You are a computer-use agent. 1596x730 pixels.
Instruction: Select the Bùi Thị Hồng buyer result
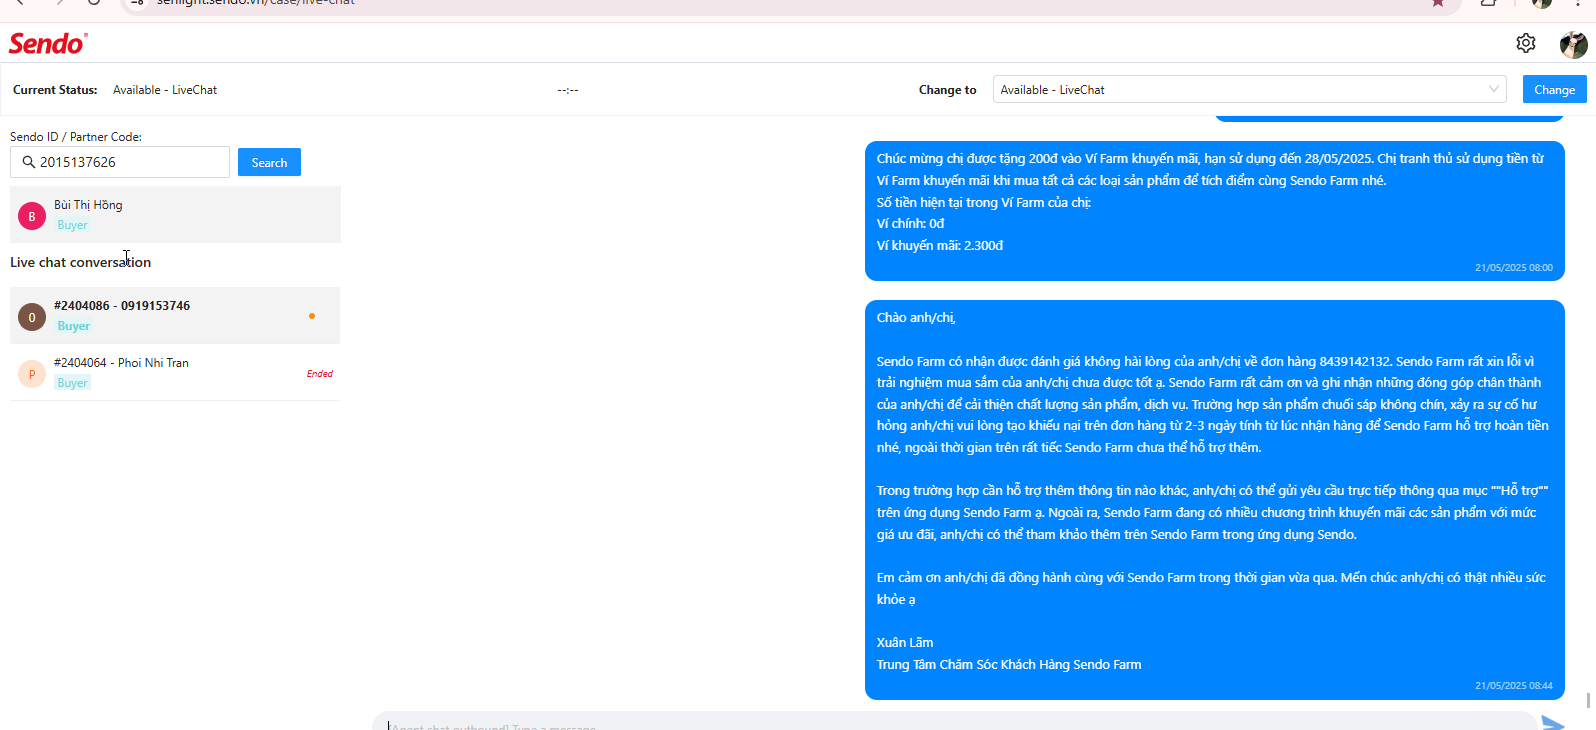pos(175,215)
